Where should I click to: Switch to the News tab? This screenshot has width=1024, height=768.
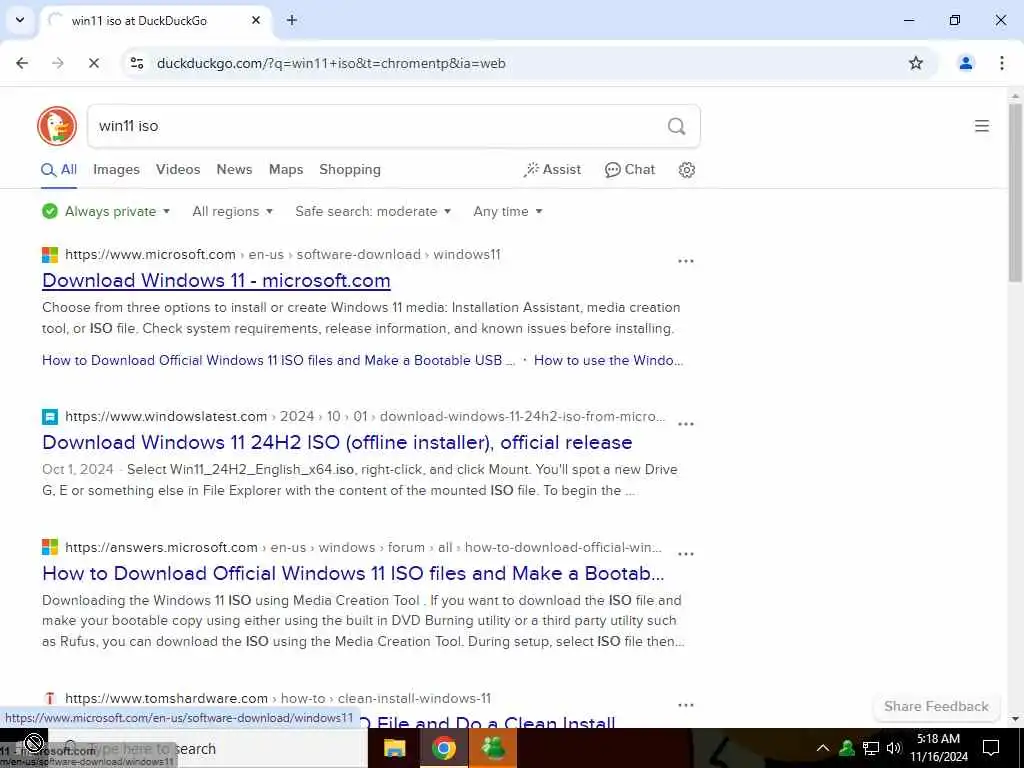(x=234, y=170)
